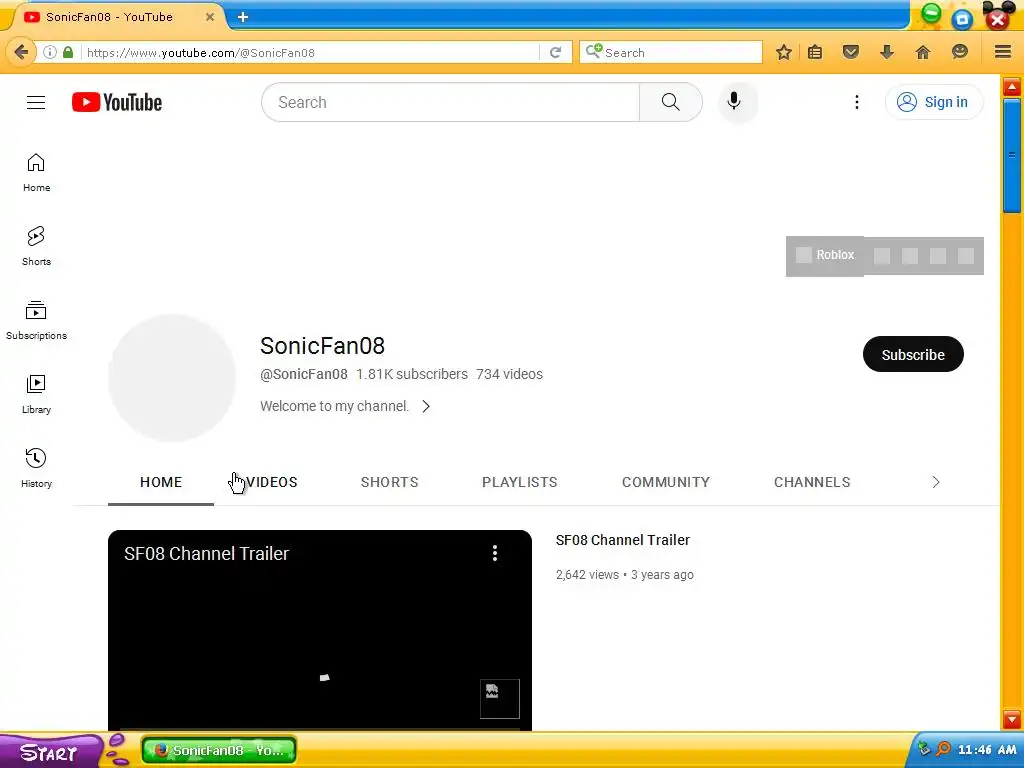Switch to the CHANNELS channel tab

pyautogui.click(x=812, y=482)
